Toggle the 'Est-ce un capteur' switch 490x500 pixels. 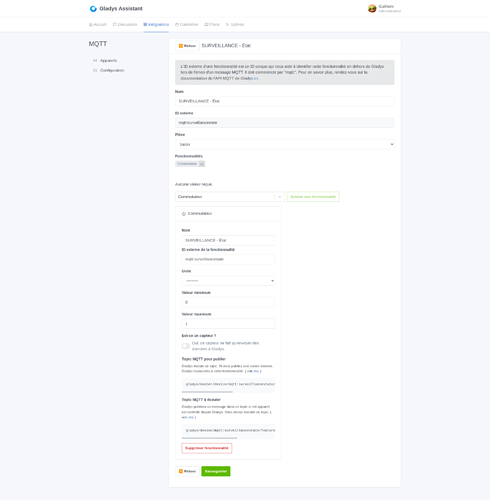tap(186, 346)
